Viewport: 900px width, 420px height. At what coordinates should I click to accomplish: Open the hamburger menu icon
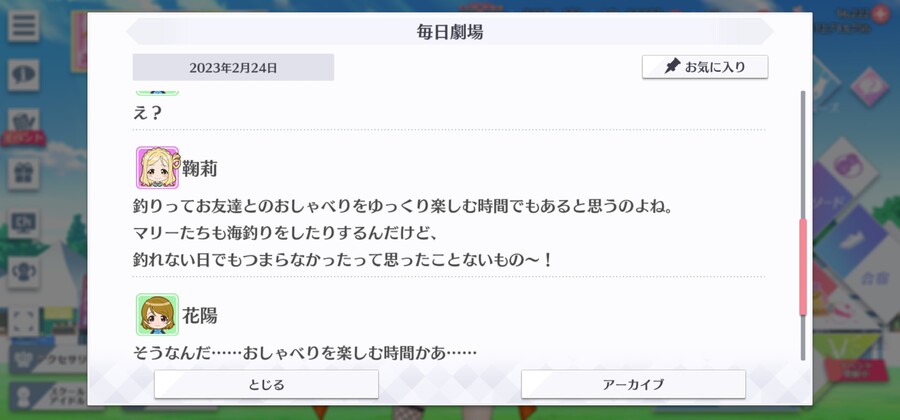click(24, 26)
